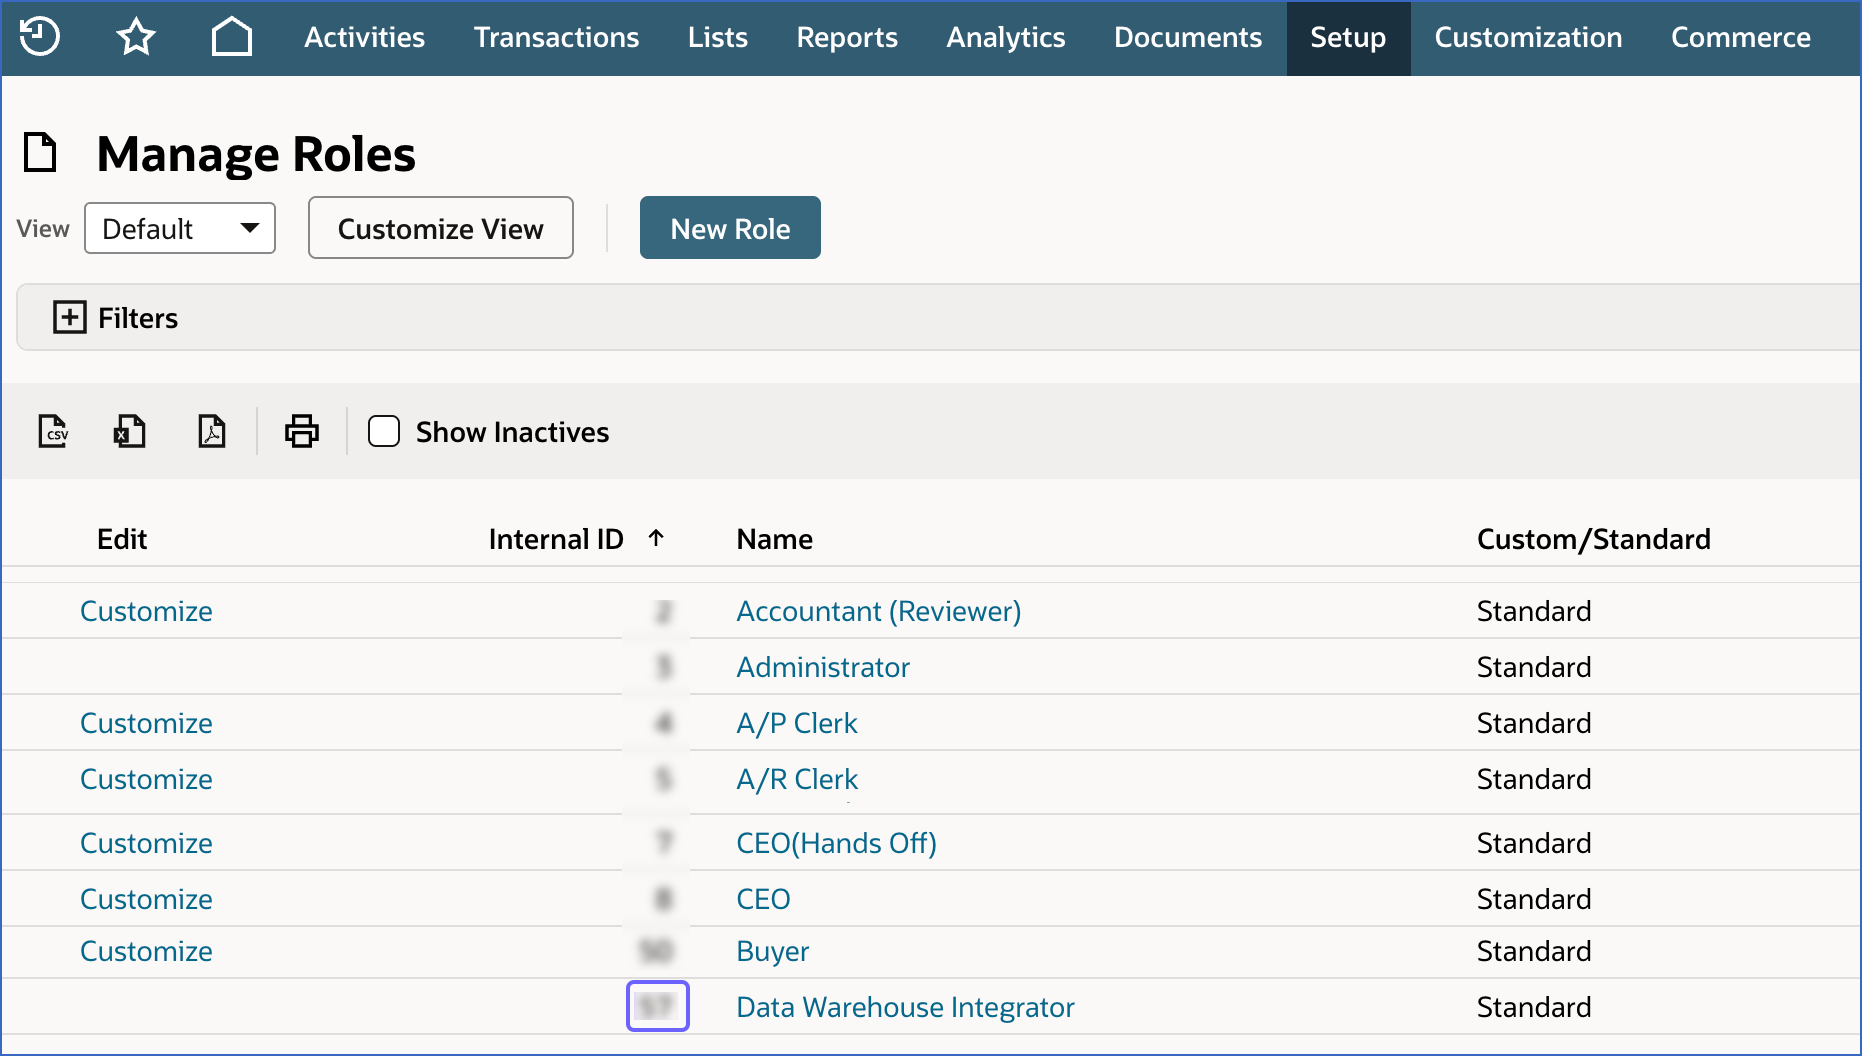Open the Reports menu
Viewport: 1862px width, 1056px height.
click(x=847, y=37)
